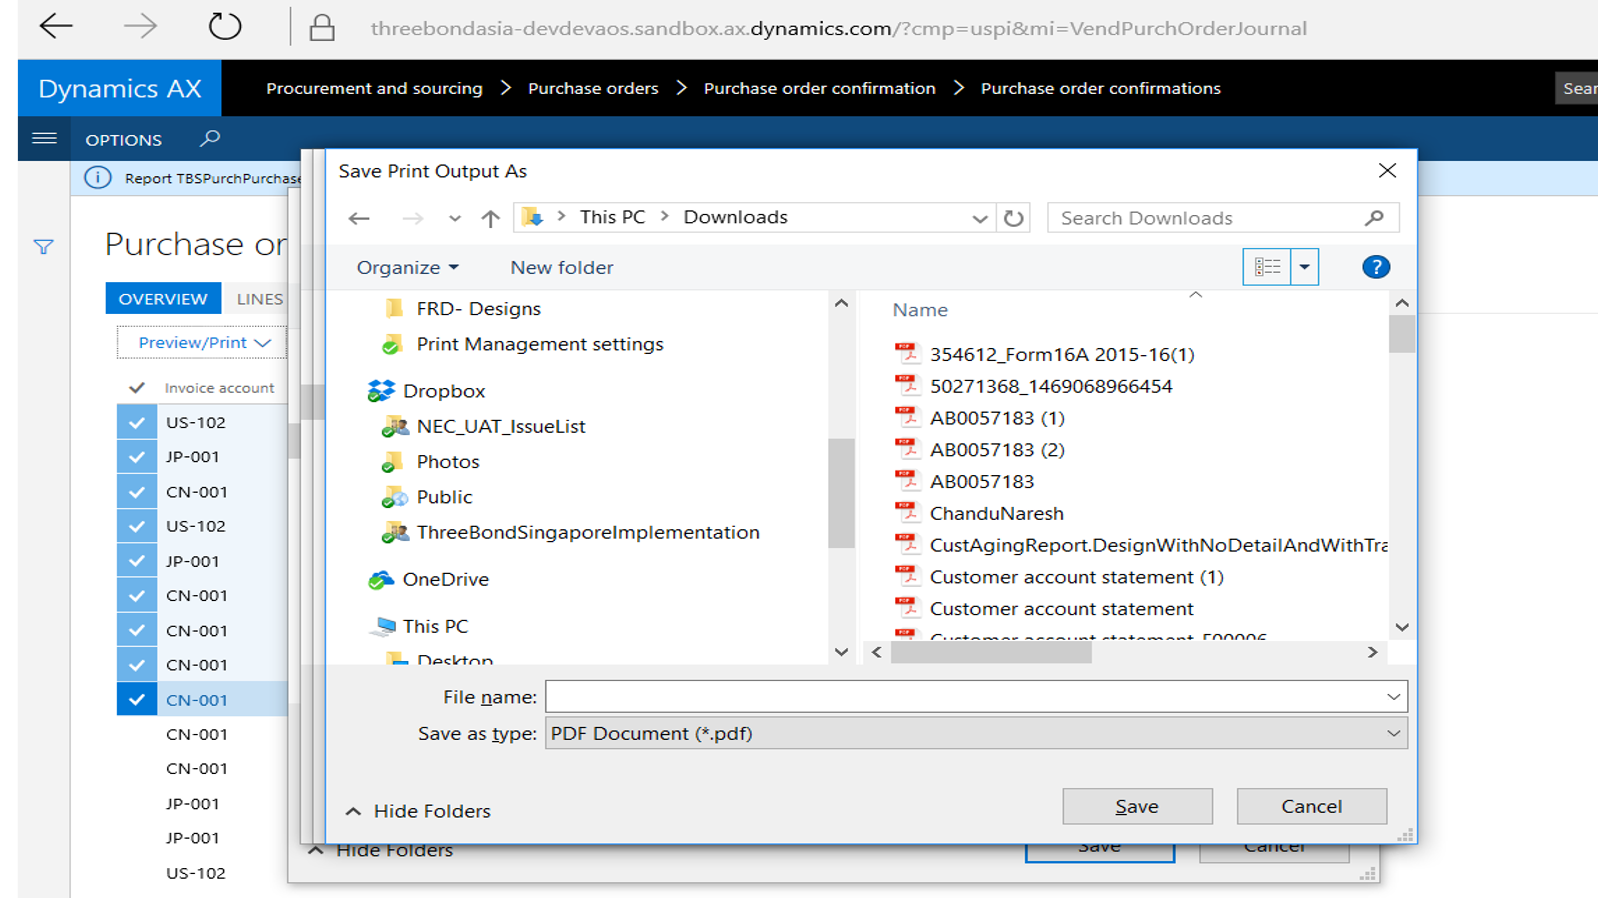This screenshot has width=1598, height=898.
Task: Open the hamburger navigation menu
Action: pyautogui.click(x=44, y=139)
